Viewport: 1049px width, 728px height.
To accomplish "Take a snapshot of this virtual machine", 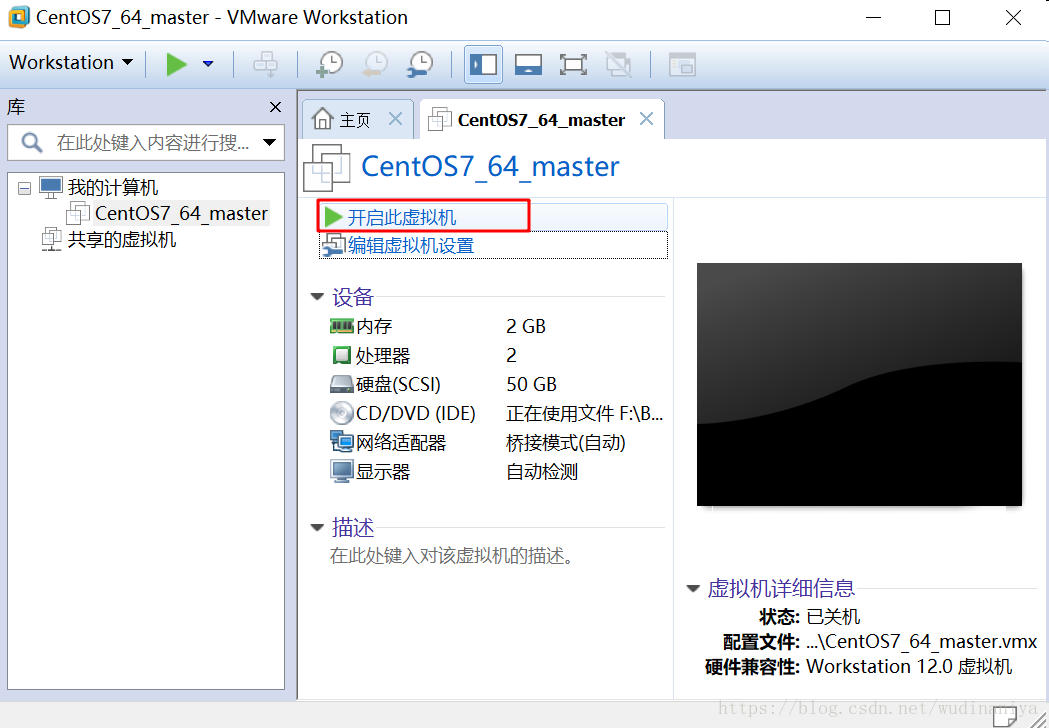I will 329,64.
